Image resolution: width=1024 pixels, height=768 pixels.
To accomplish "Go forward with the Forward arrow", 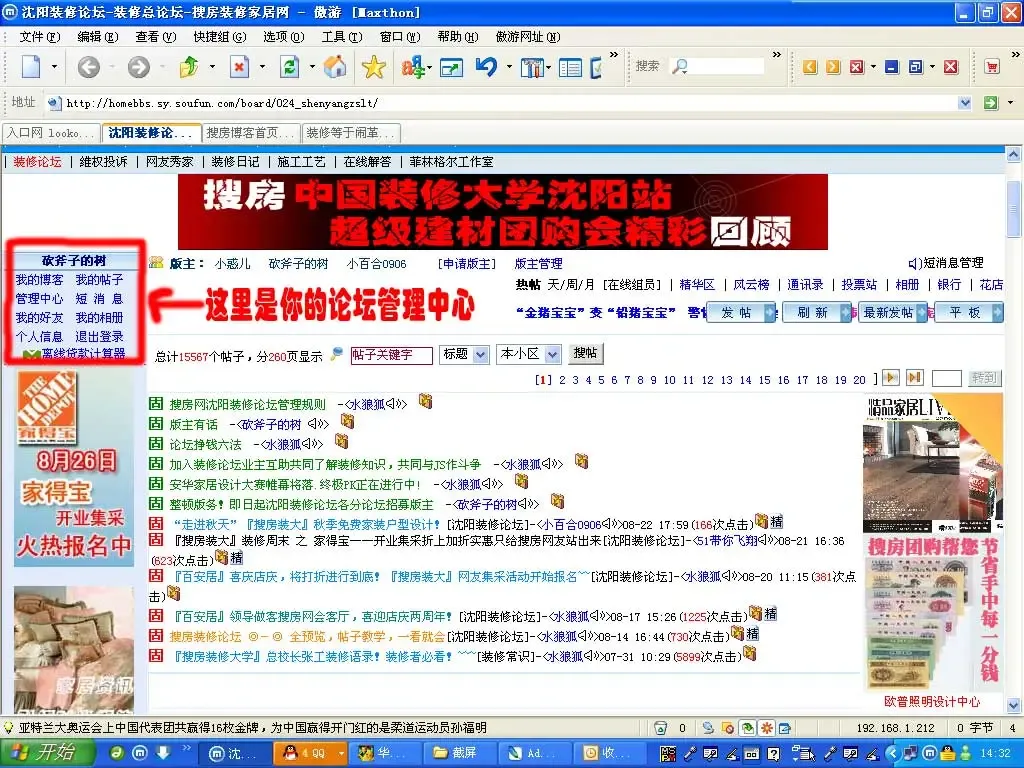I will click(138, 67).
